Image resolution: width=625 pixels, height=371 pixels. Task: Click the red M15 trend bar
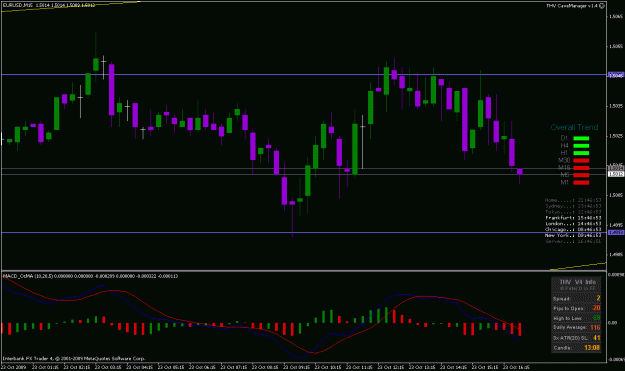[581, 168]
